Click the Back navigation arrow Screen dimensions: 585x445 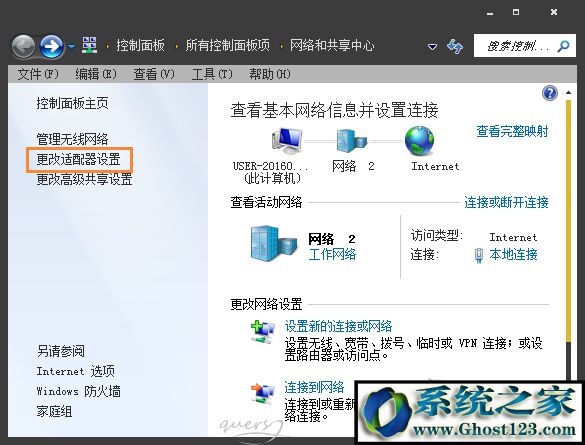23,47
